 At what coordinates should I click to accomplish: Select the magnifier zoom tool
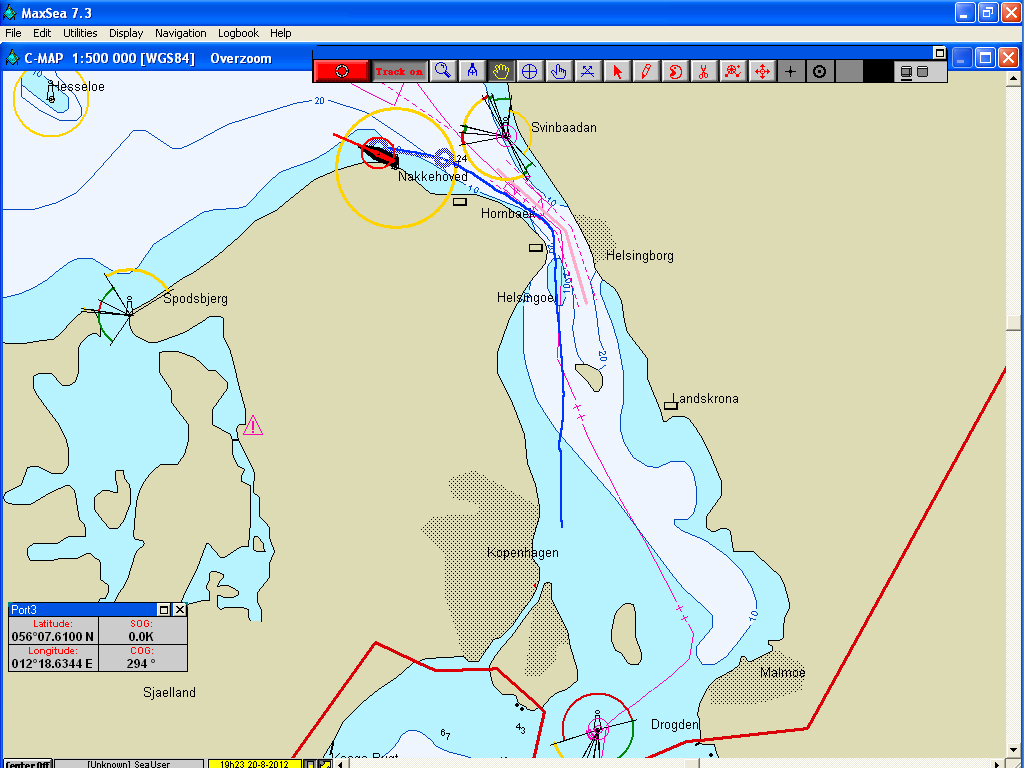click(x=443, y=71)
